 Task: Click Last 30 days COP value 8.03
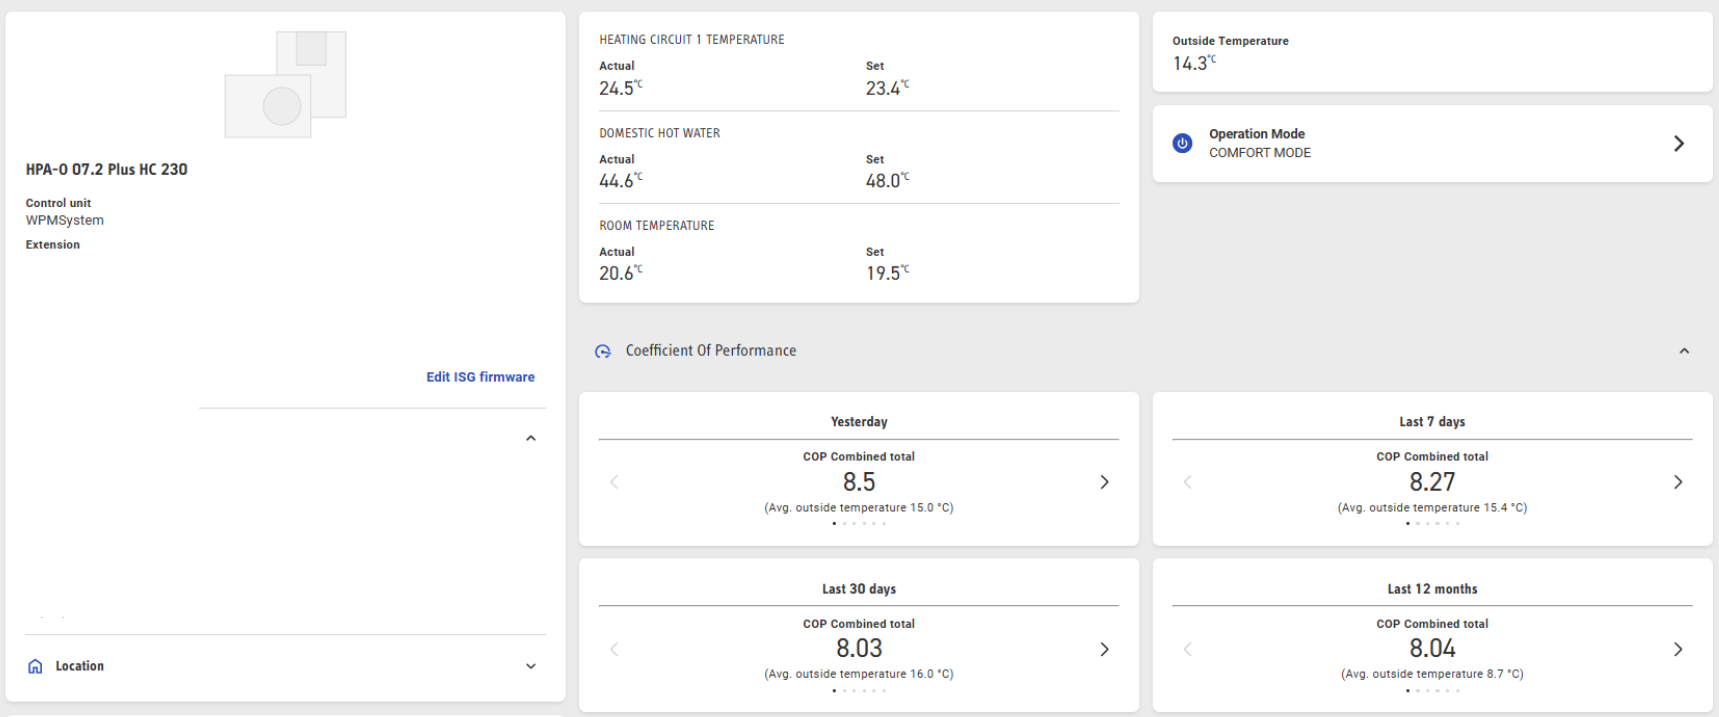(859, 648)
